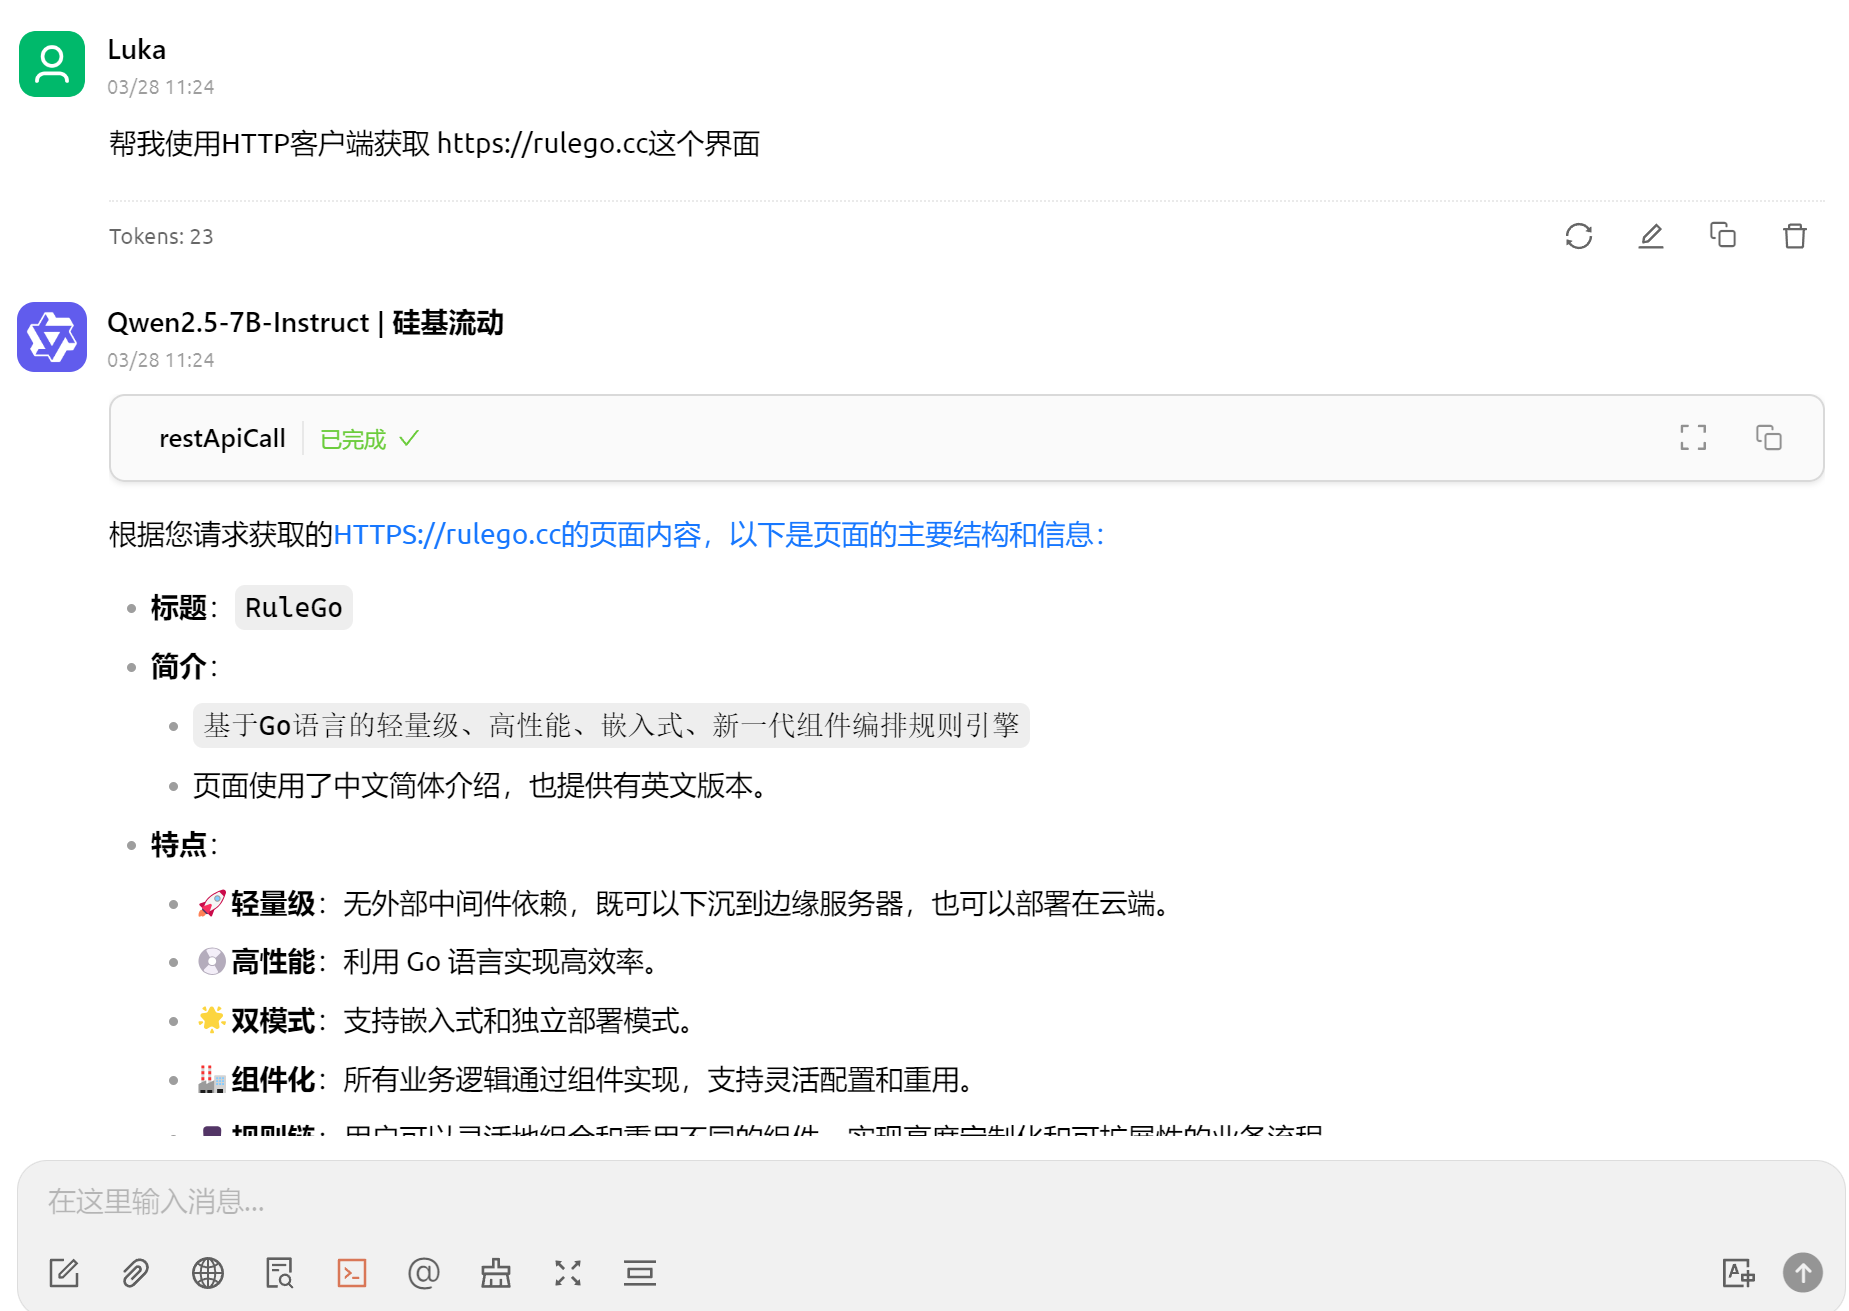This screenshot has height=1311, width=1849.
Task: Attach a file with the paperclip icon
Action: [136, 1273]
